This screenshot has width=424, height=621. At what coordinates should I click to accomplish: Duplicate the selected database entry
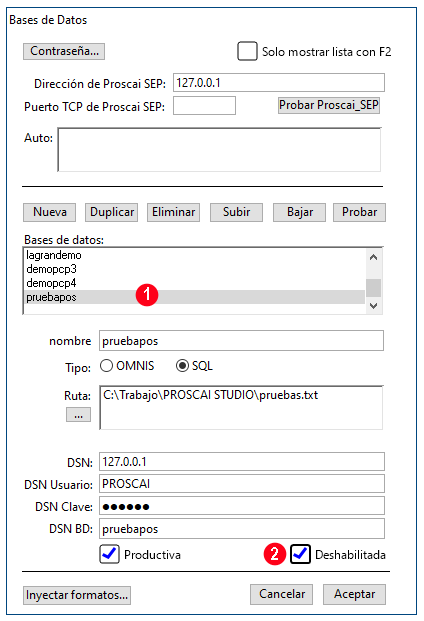click(112, 212)
